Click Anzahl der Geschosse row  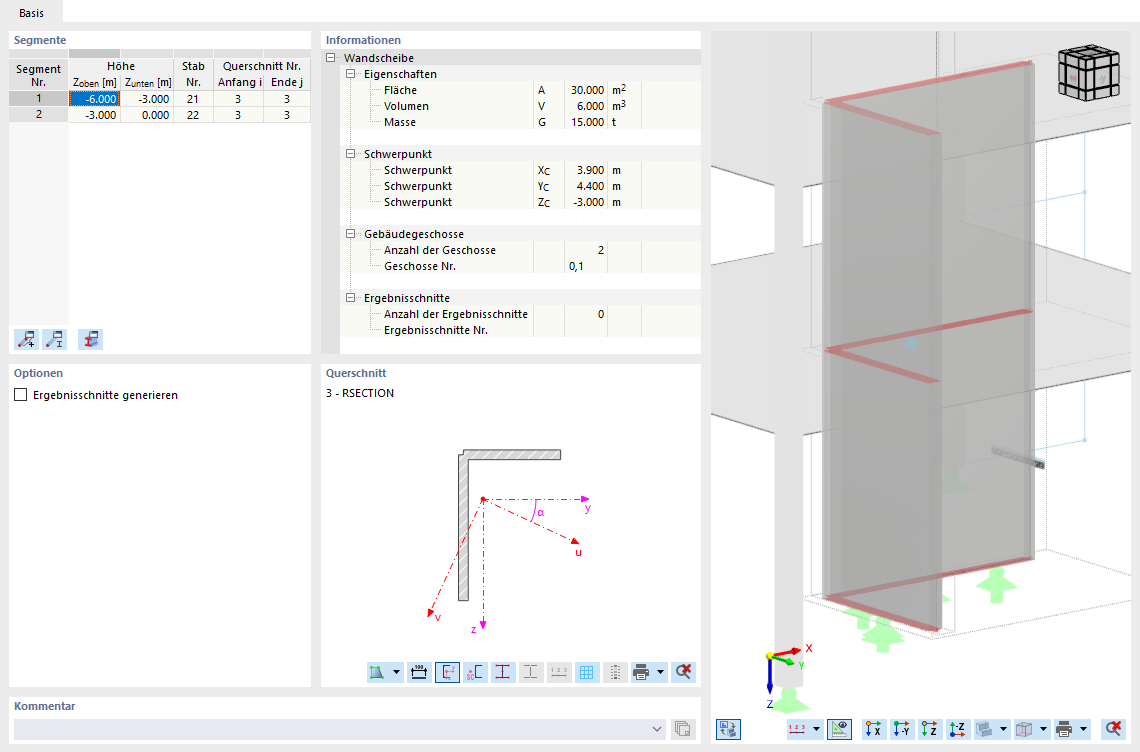tap(520, 250)
